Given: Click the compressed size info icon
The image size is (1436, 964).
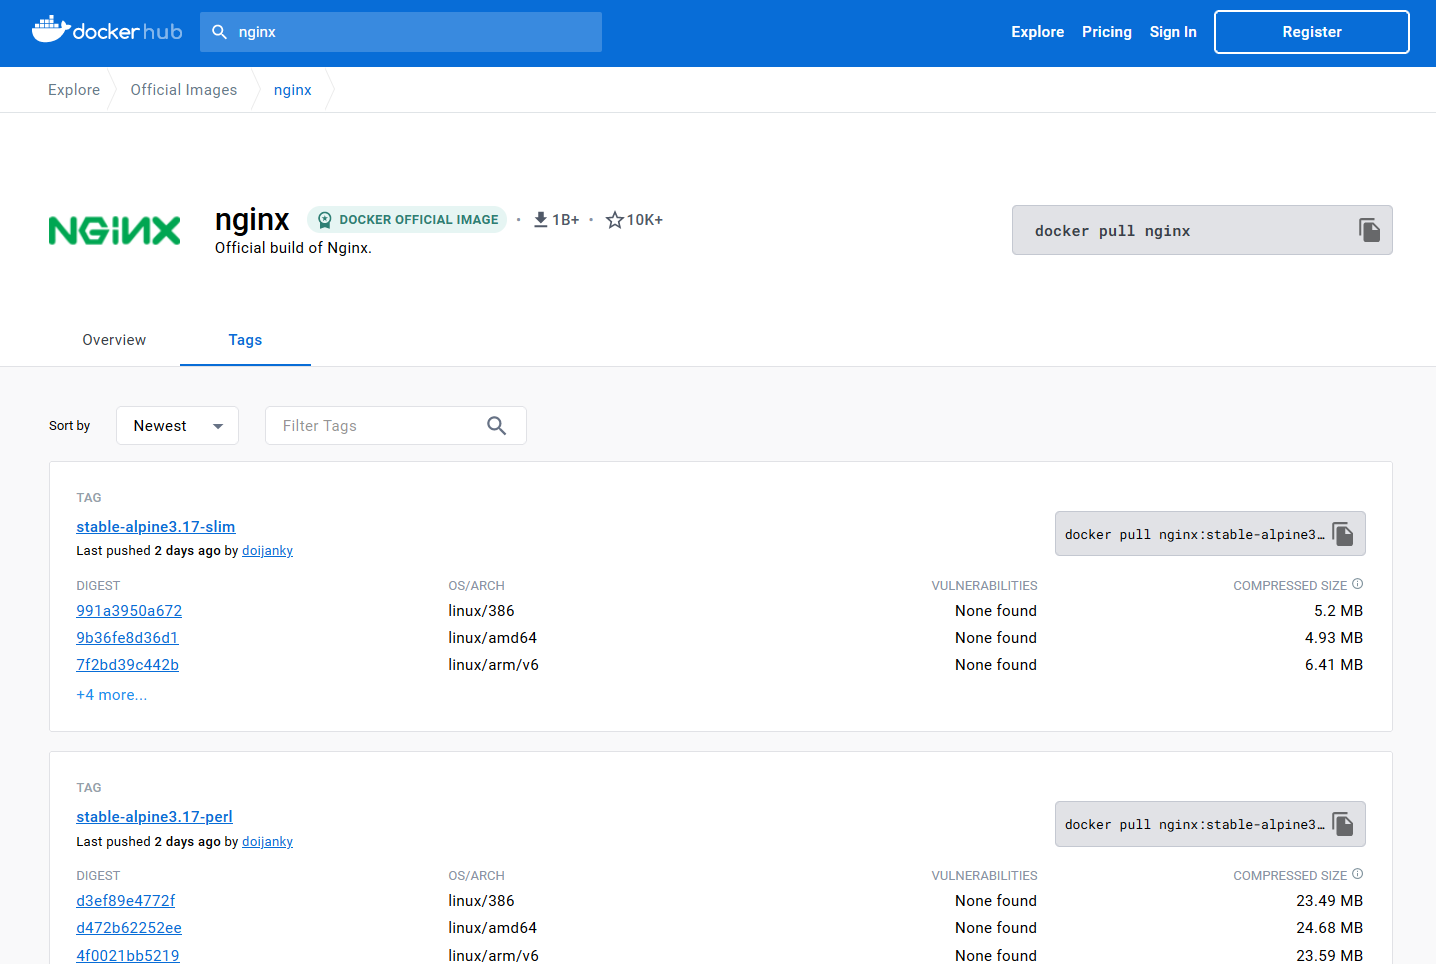Looking at the screenshot, I should click(x=1357, y=584).
